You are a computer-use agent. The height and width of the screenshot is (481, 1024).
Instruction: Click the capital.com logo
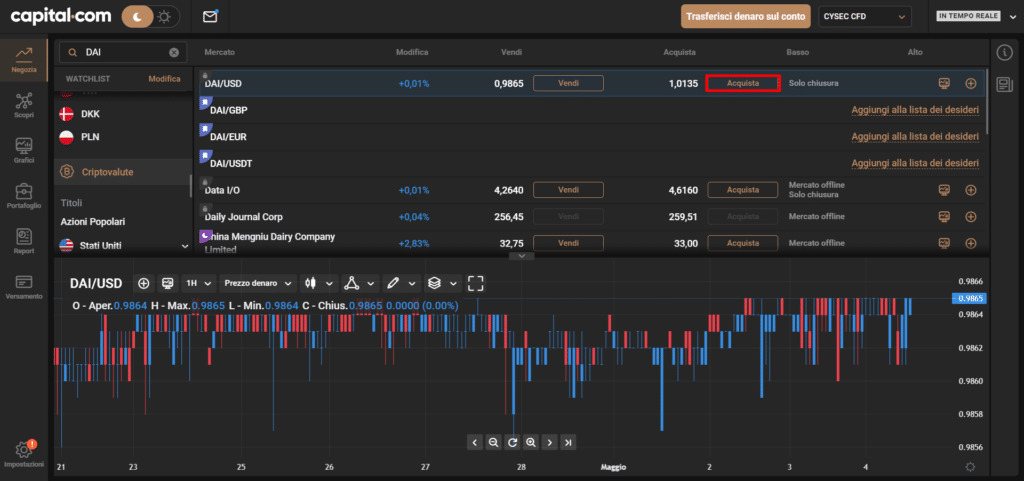coord(61,16)
